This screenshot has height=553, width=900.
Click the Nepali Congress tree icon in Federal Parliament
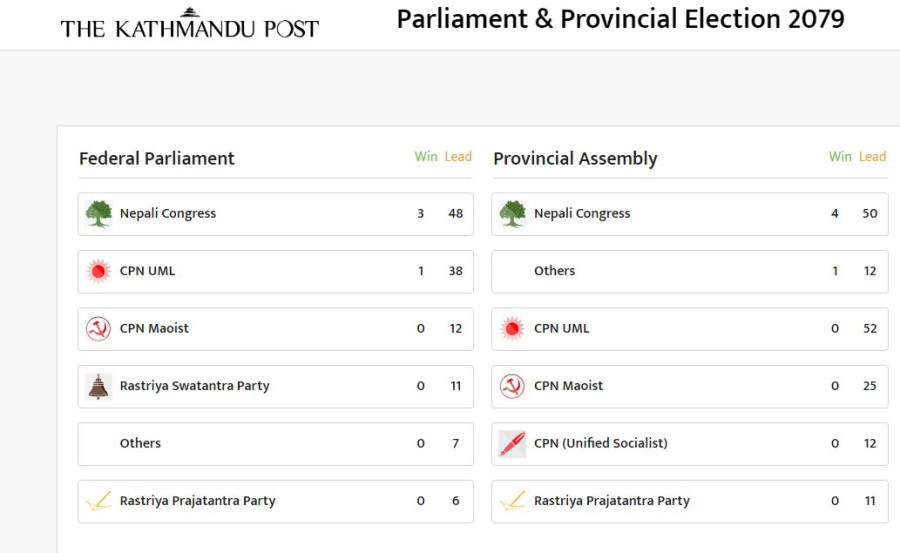[98, 214]
